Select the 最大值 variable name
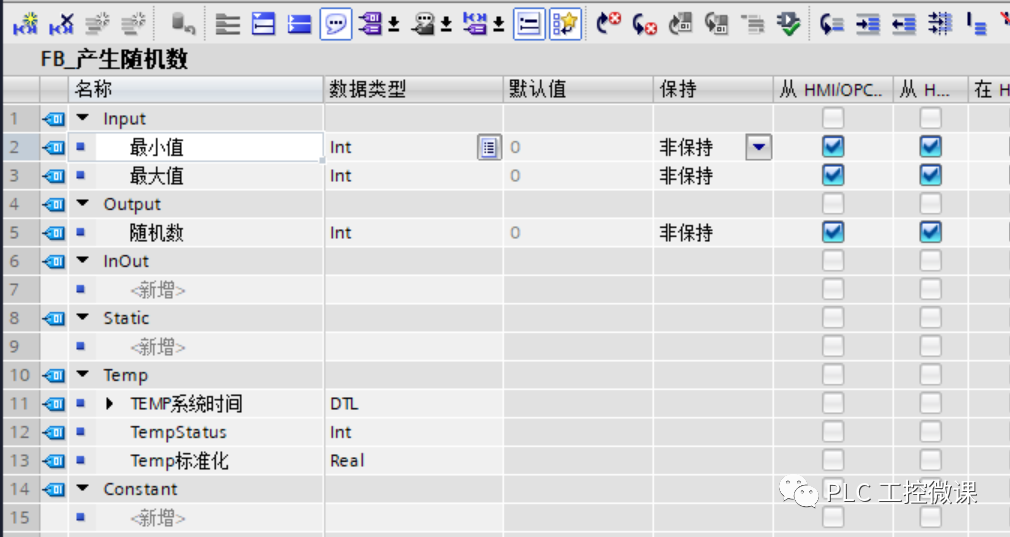1010x537 pixels. coord(157,176)
